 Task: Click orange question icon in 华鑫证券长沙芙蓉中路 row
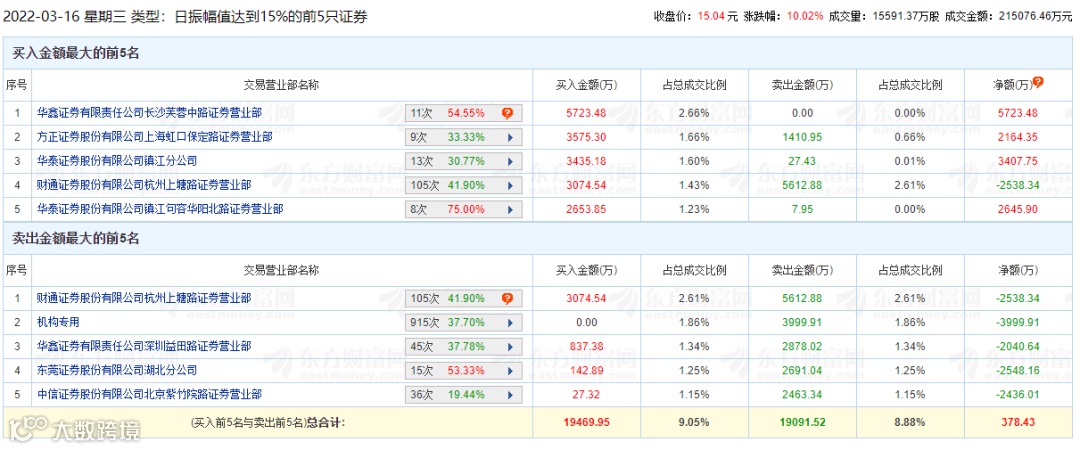tap(507, 113)
